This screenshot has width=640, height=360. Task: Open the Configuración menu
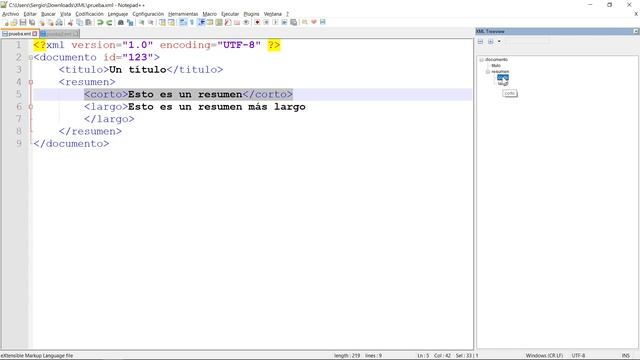click(x=148, y=14)
